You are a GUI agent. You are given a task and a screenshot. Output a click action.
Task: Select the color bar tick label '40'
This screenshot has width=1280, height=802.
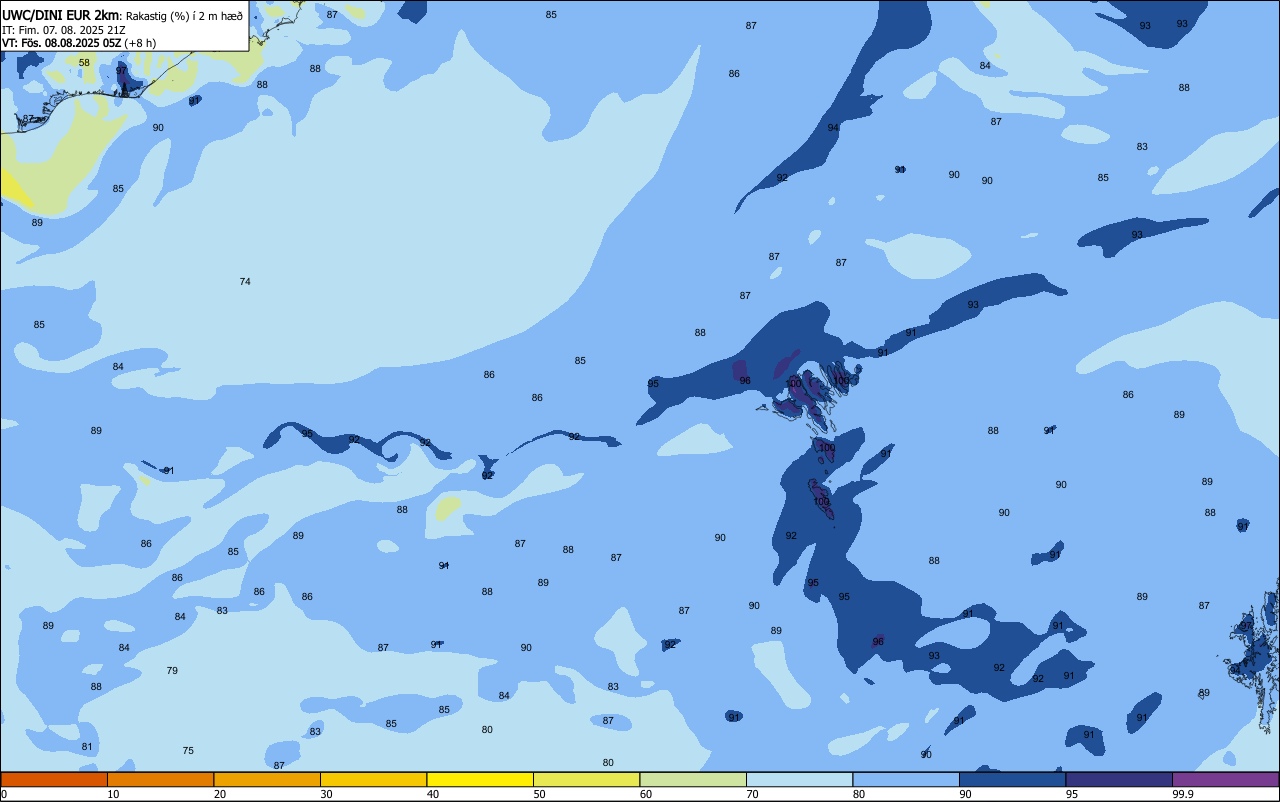(433, 794)
